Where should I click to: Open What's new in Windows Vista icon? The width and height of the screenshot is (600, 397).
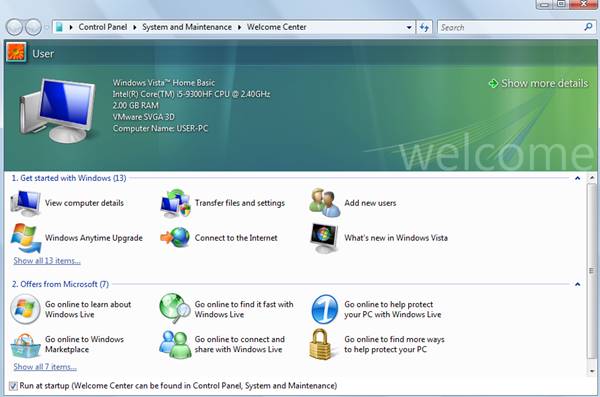[x=324, y=238]
